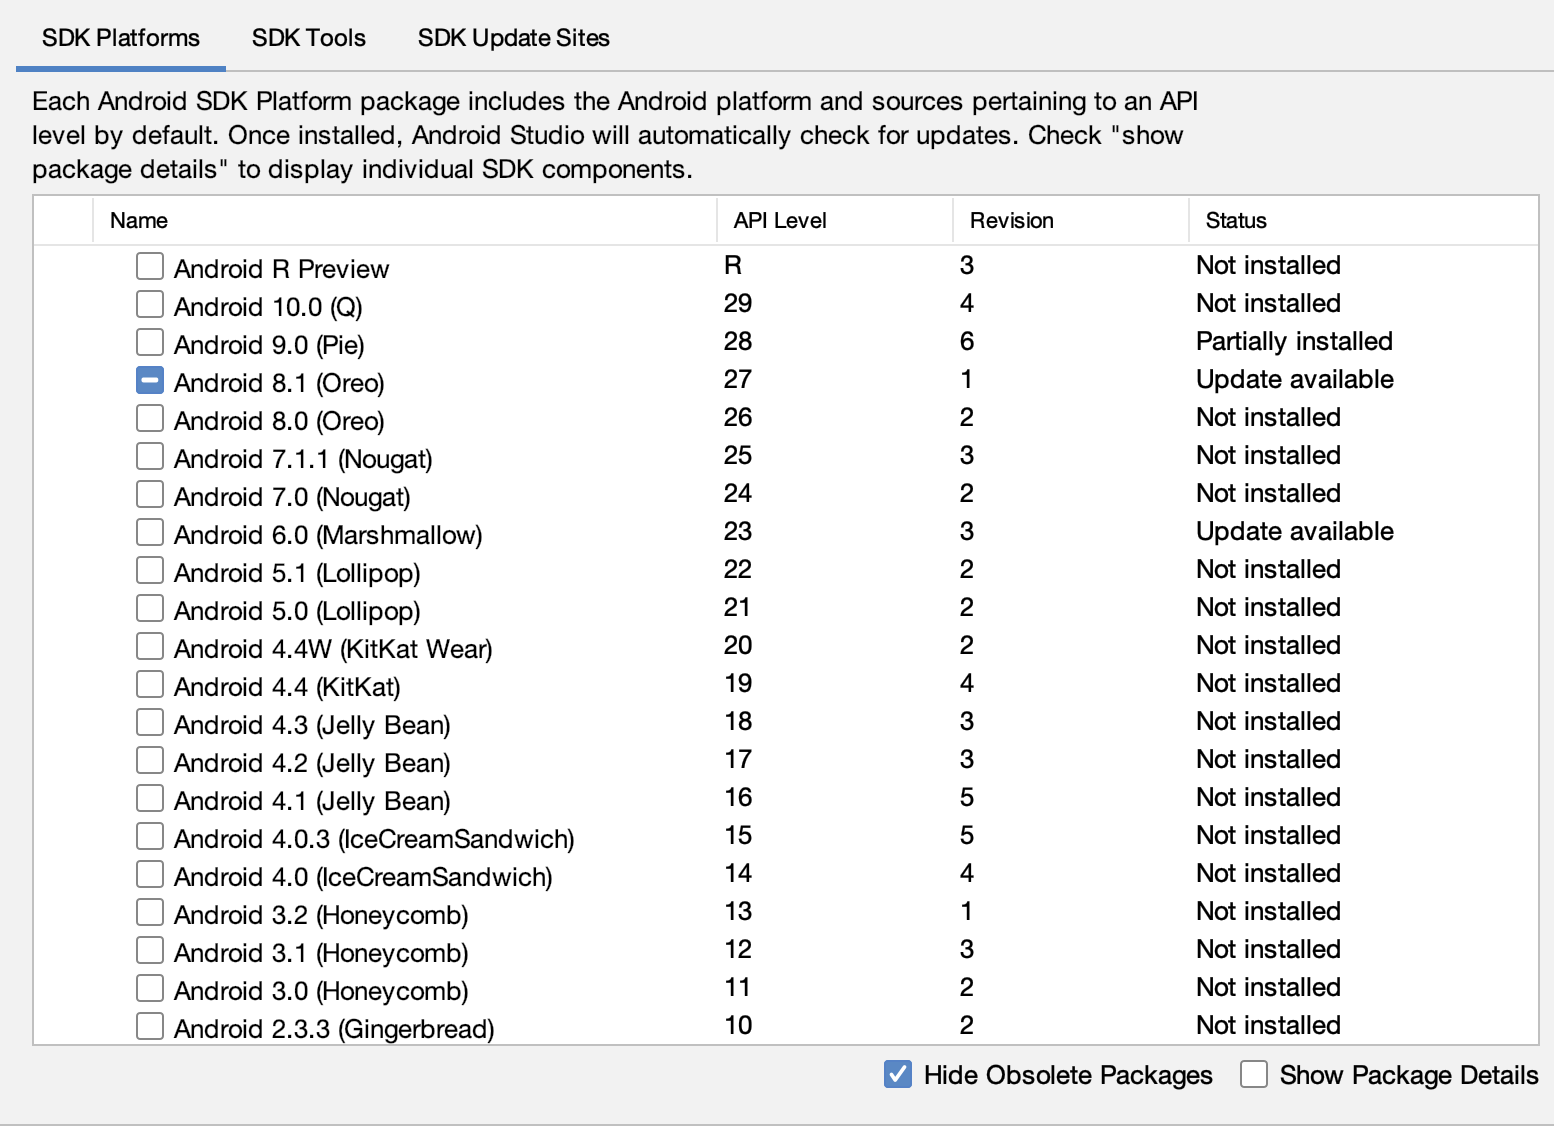Select Android 6.0 (Marshmallow) checkbox
Image resolution: width=1554 pixels, height=1126 pixels.
[x=150, y=532]
